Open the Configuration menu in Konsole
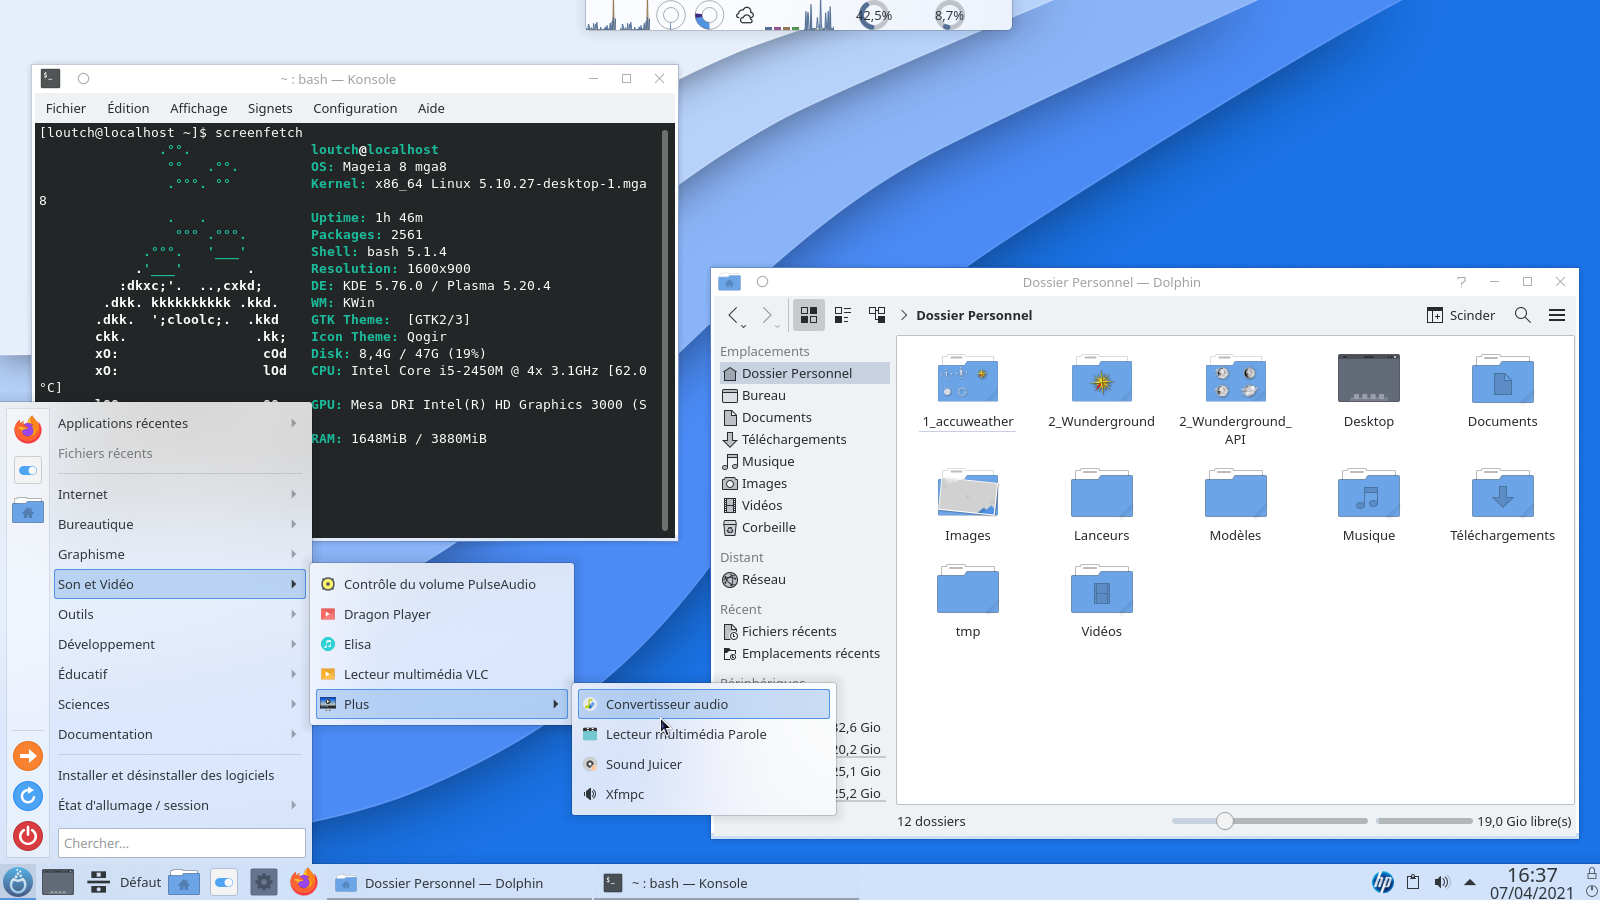 [355, 108]
